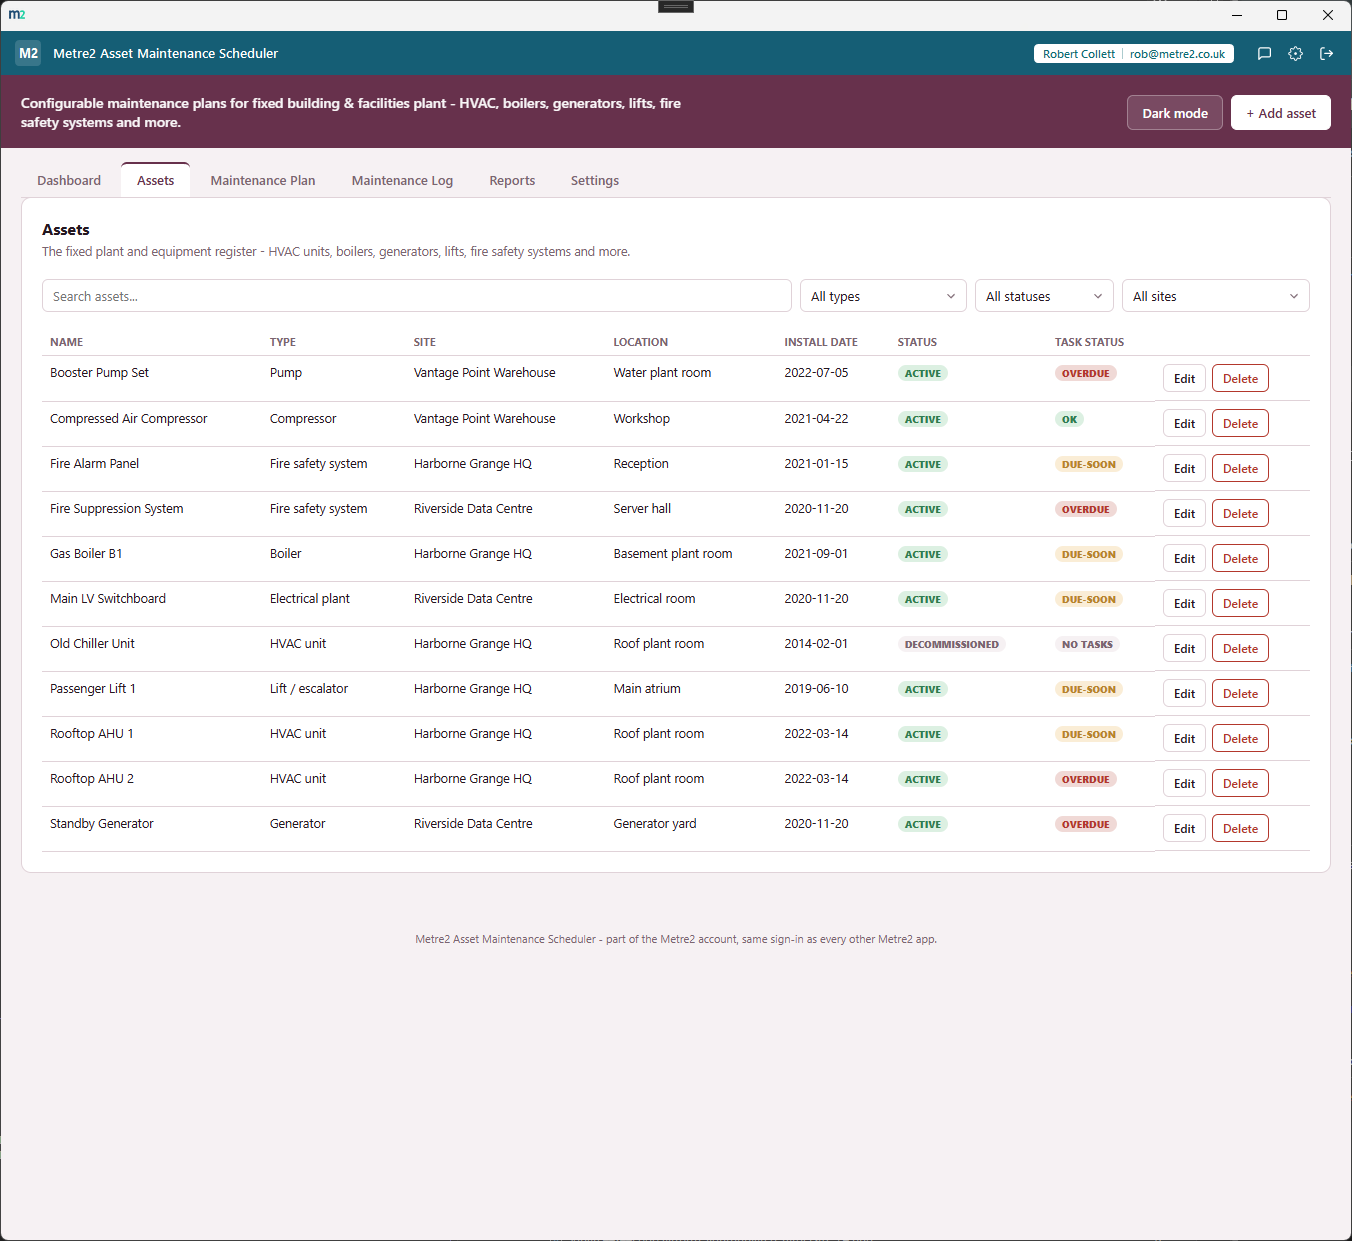Edit the Fire Alarm Panel asset
This screenshot has width=1352, height=1241.
[1184, 469]
